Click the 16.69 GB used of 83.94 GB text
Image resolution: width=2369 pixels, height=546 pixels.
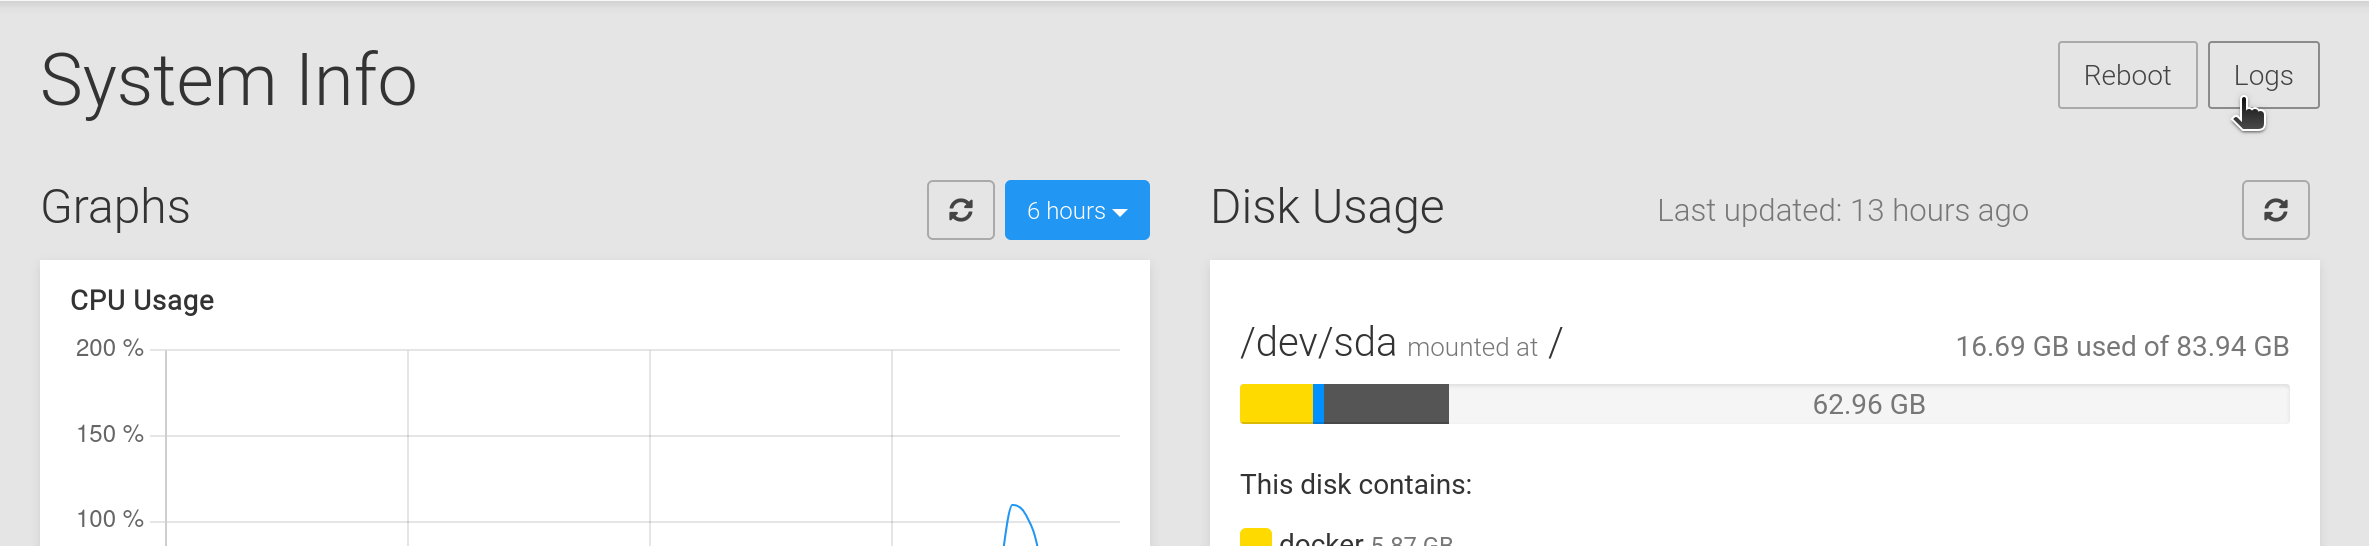click(x=2122, y=347)
